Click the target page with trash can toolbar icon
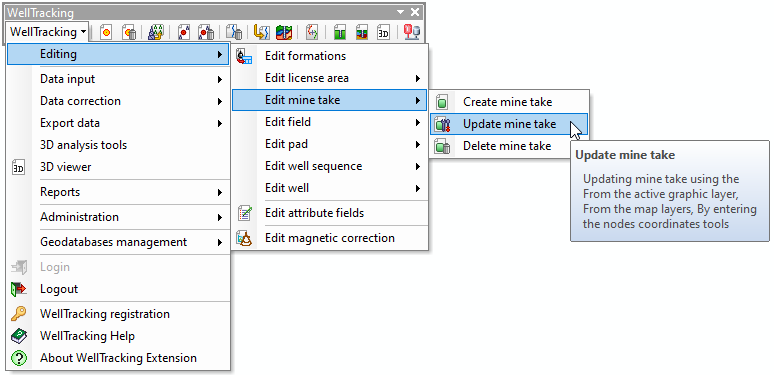Screen dimensions: 774x375 point(129,32)
